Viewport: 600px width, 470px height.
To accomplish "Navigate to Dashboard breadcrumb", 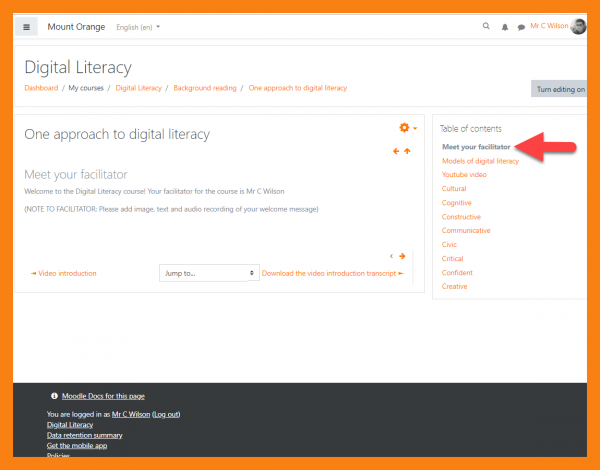I will click(41, 88).
